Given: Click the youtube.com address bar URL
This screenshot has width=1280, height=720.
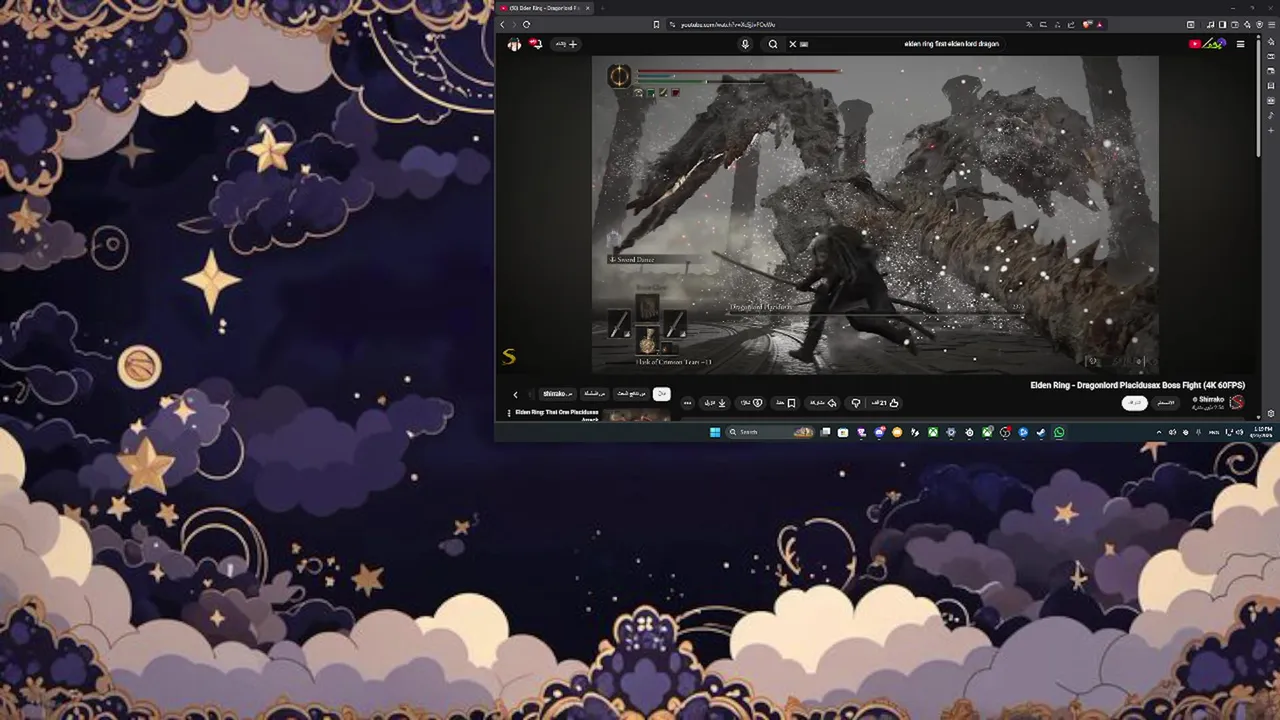Looking at the screenshot, I should coord(729,24).
